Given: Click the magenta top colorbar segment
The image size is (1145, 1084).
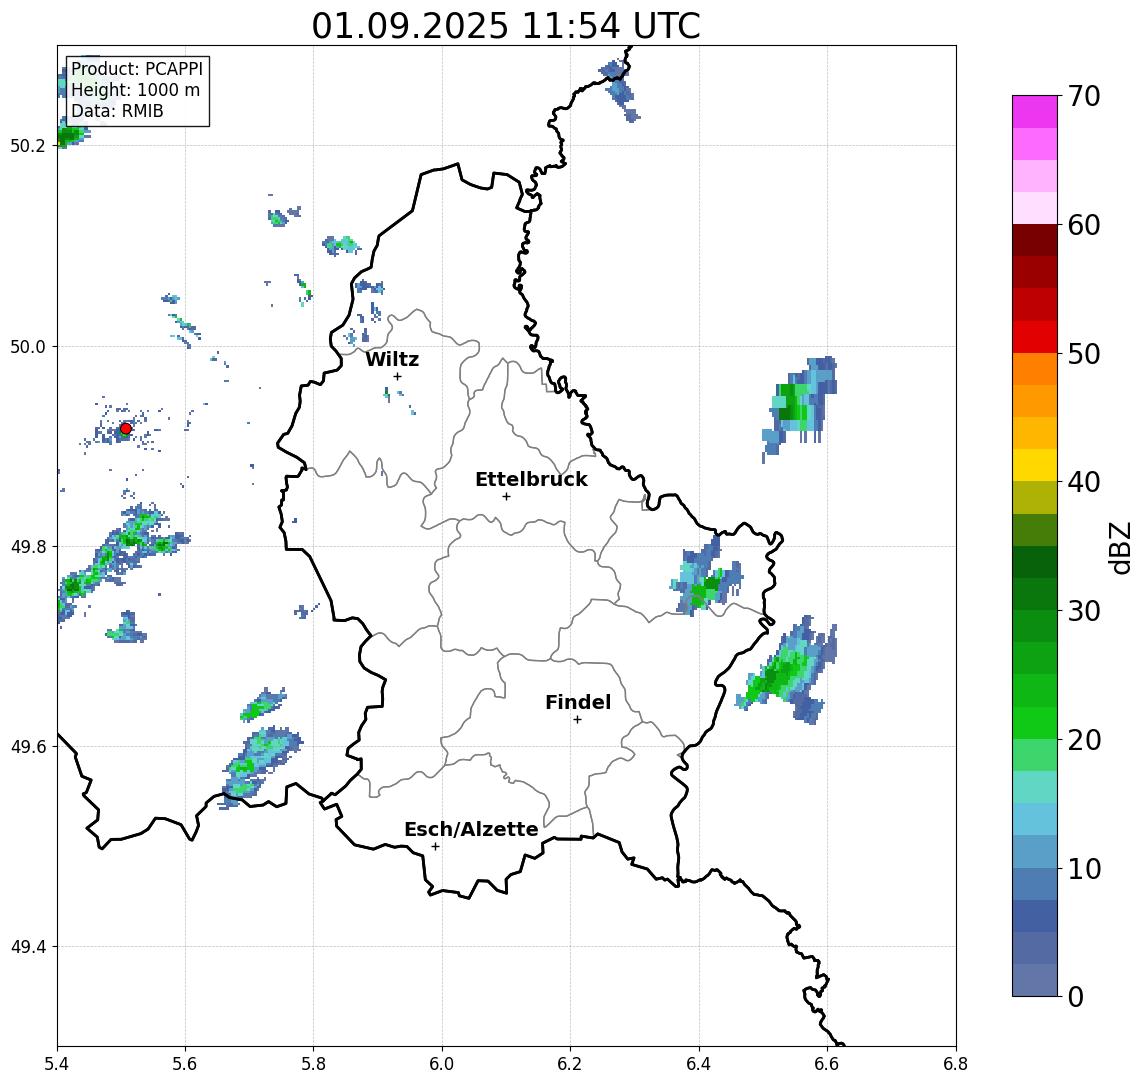Looking at the screenshot, I should pyautogui.click(x=1035, y=112).
